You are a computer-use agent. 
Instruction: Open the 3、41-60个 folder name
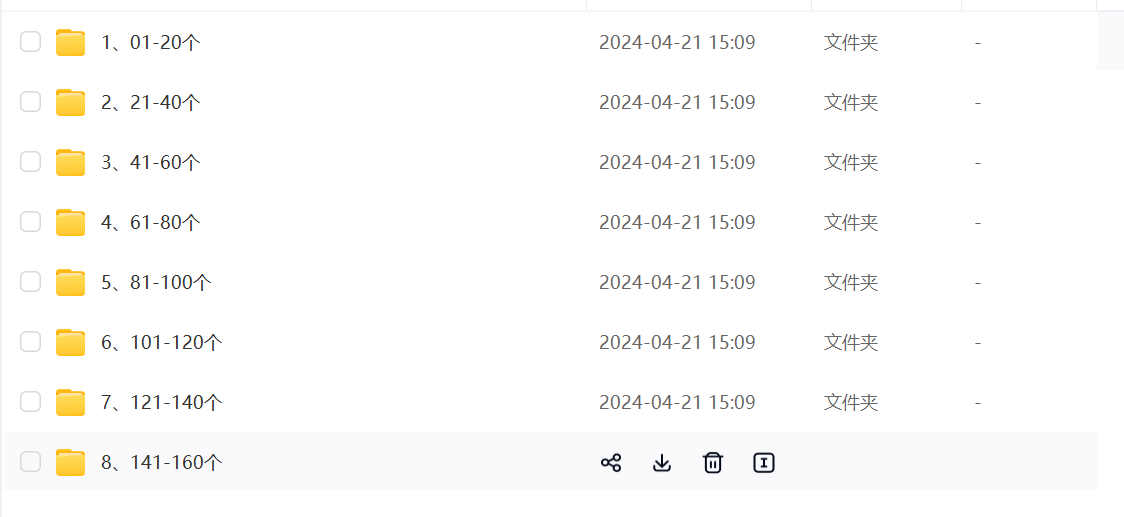[x=151, y=162]
